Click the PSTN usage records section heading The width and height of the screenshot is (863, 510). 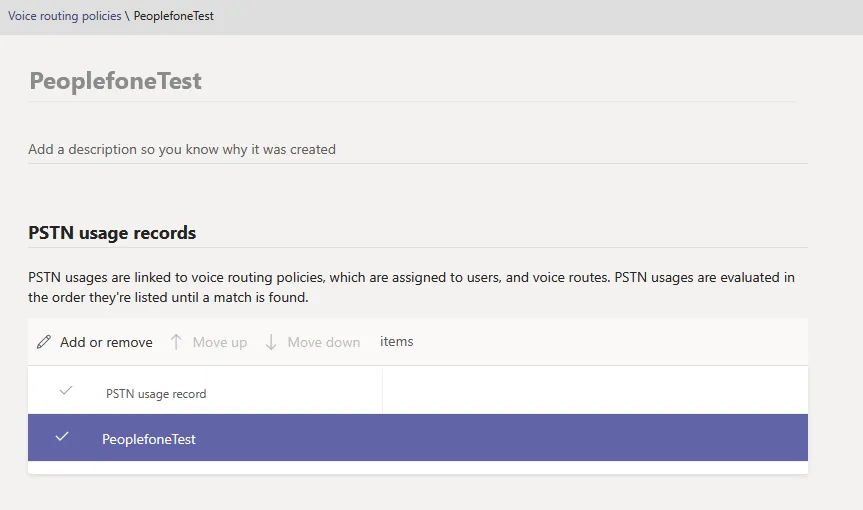point(112,233)
